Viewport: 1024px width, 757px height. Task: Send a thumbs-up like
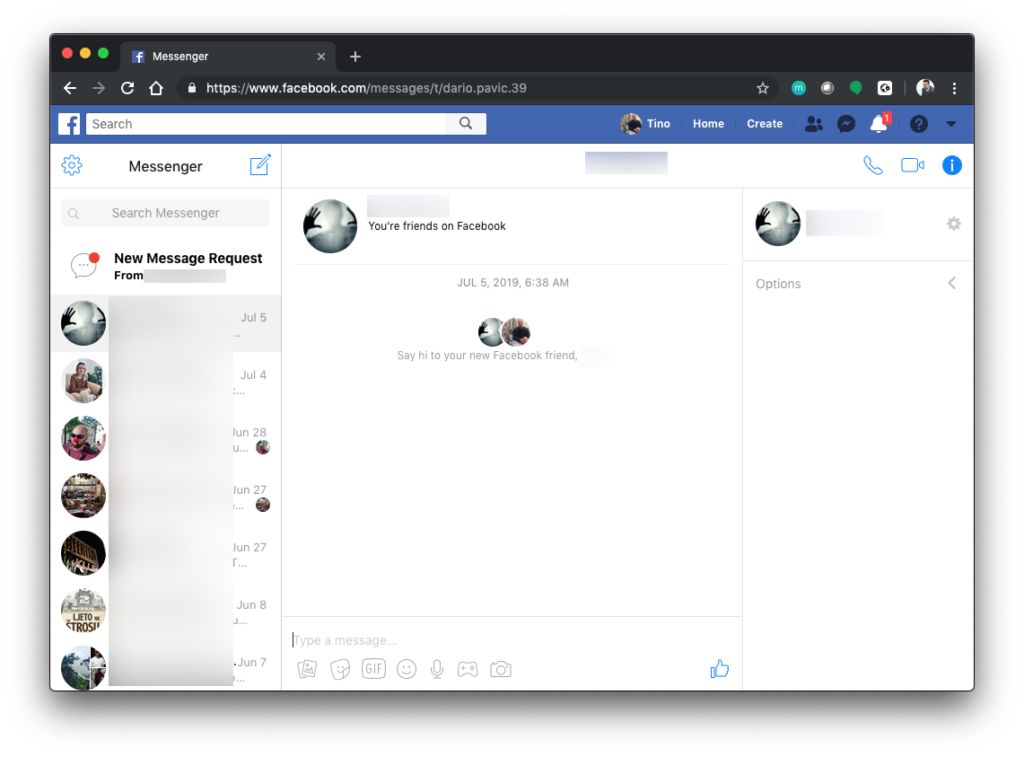pyautogui.click(x=719, y=669)
